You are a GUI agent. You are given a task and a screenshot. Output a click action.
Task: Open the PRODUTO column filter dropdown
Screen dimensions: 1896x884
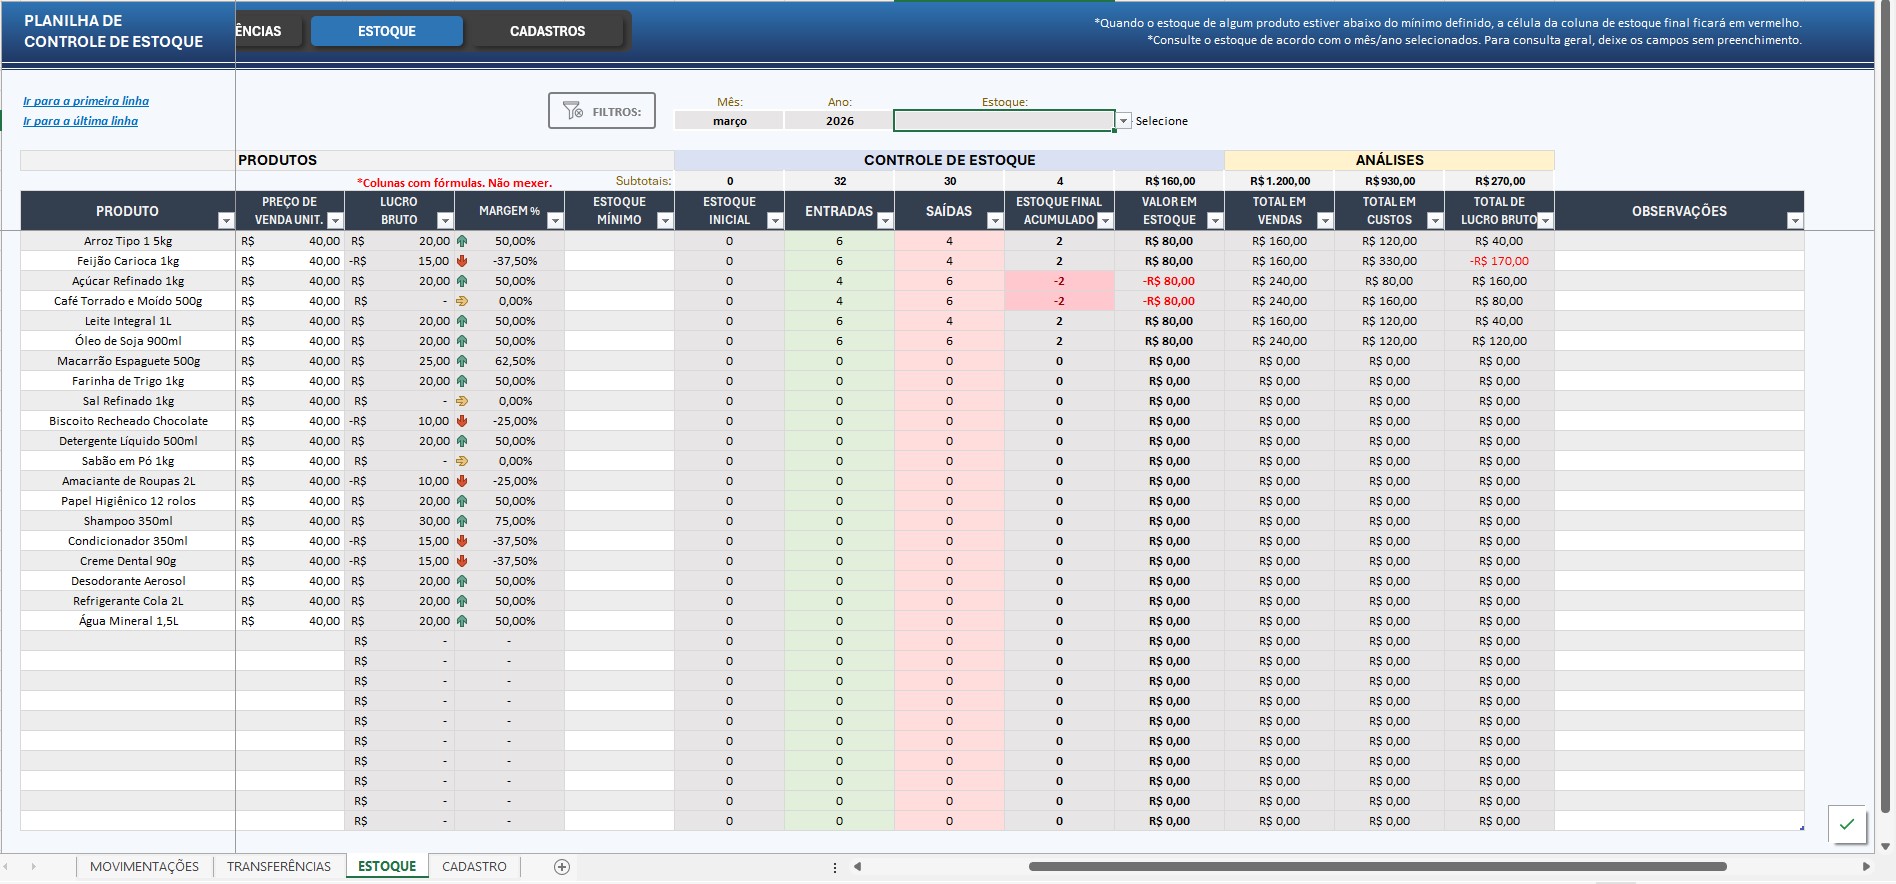pyautogui.click(x=226, y=221)
